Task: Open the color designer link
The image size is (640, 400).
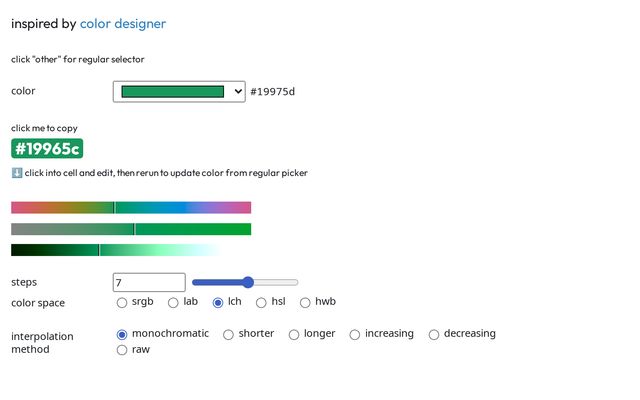Action: [x=123, y=23]
